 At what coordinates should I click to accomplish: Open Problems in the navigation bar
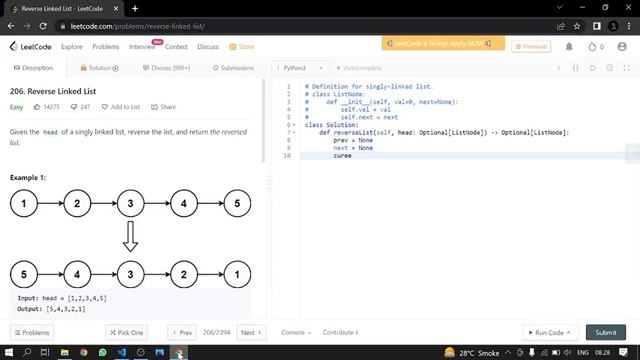pos(106,47)
